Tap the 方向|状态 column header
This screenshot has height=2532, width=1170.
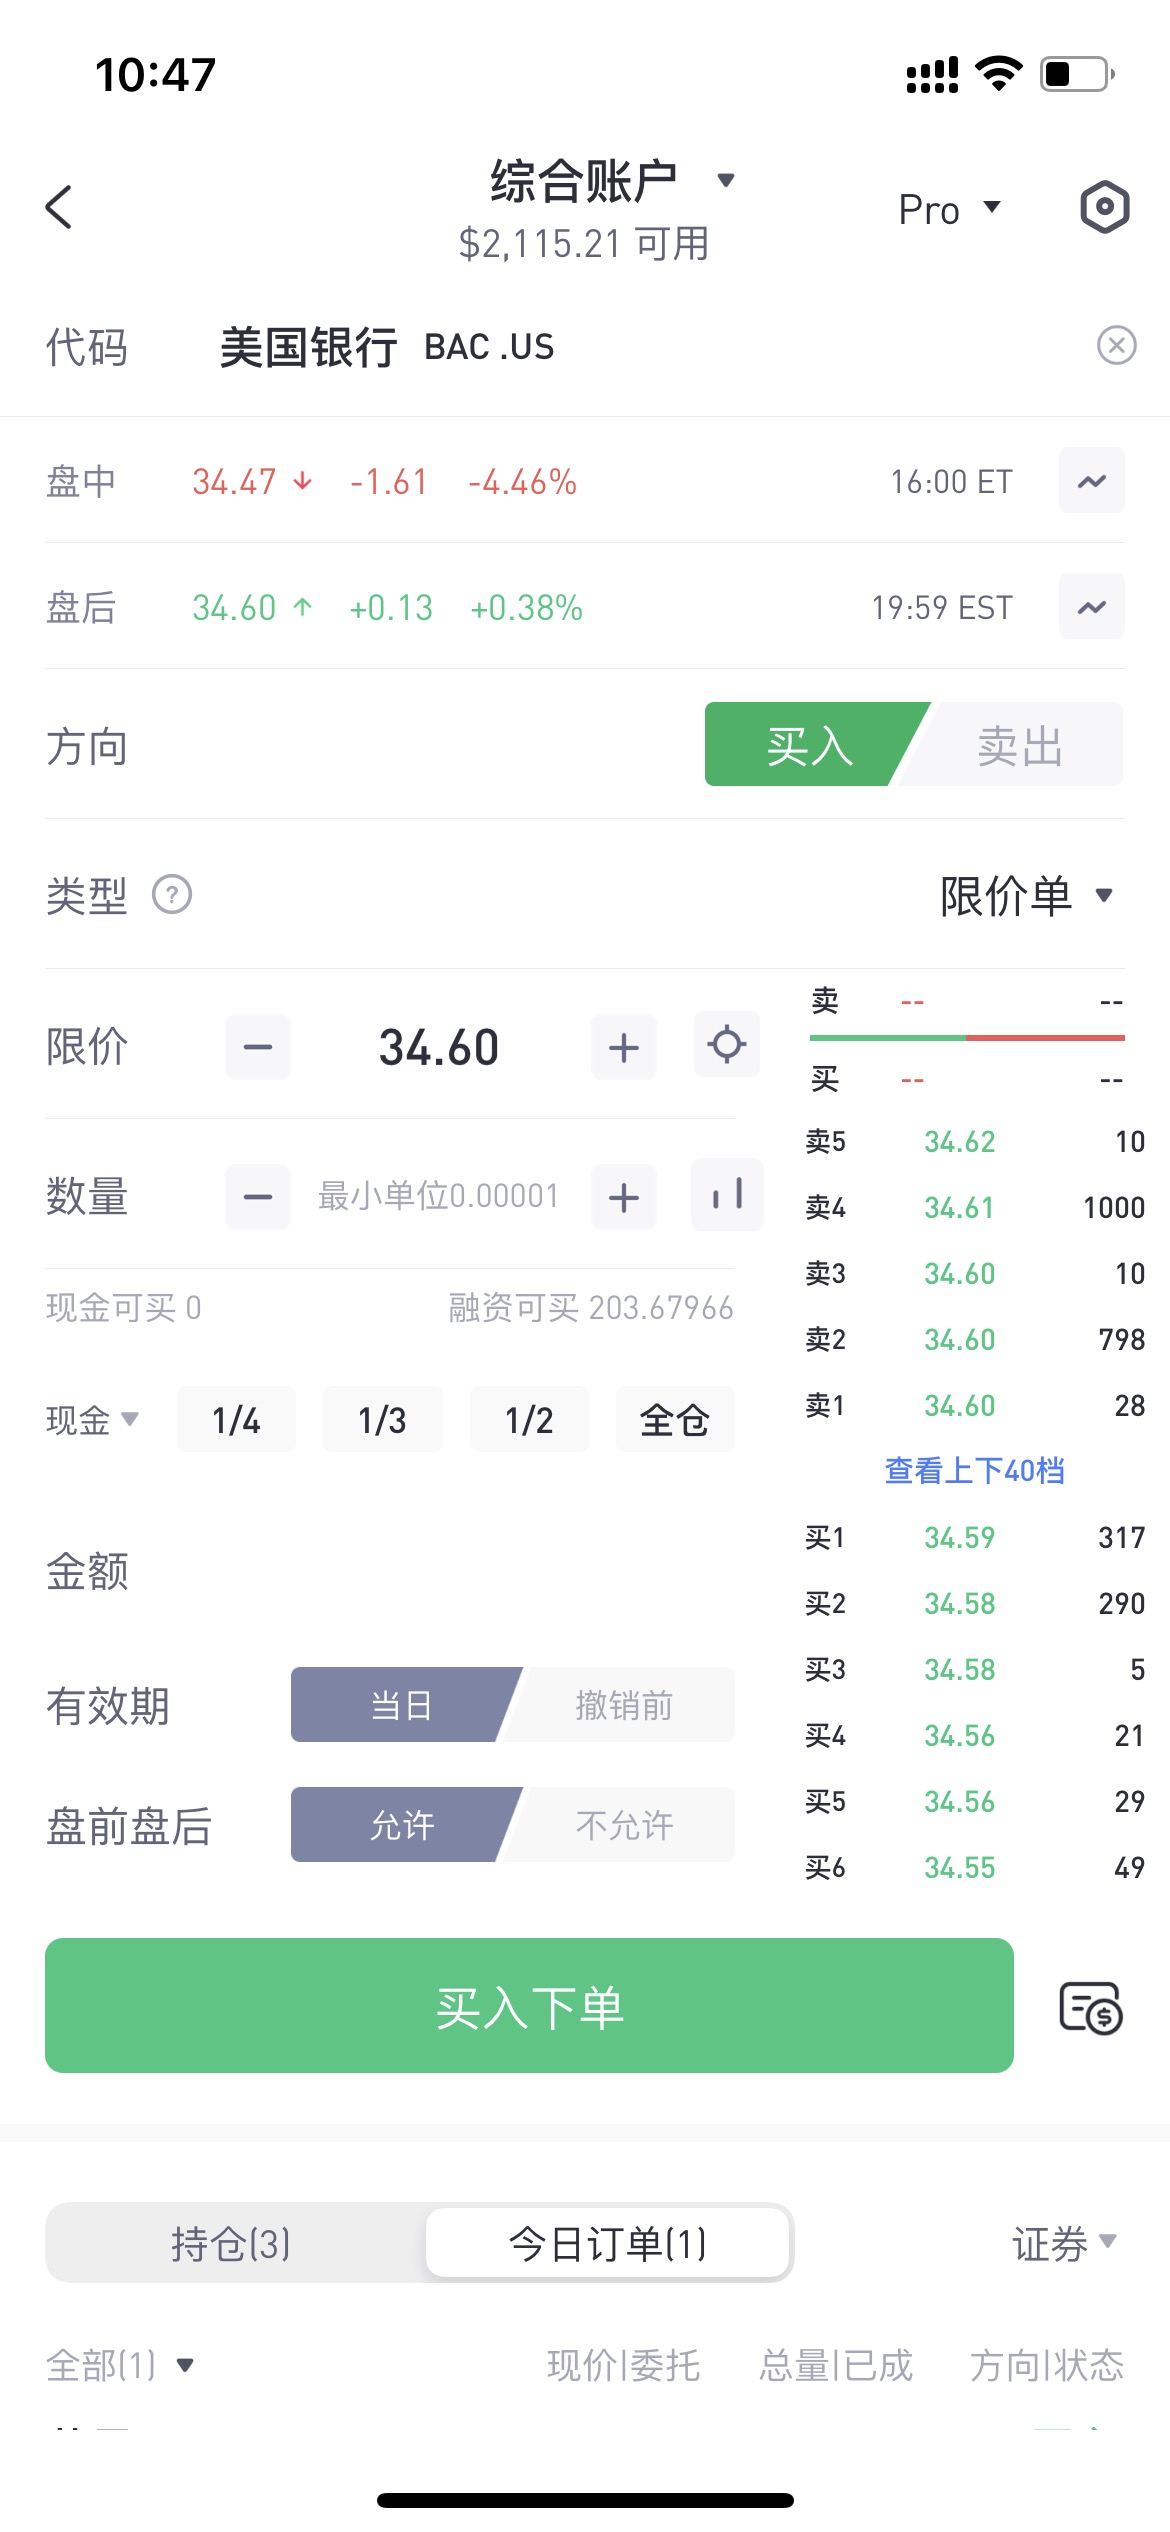tap(1047, 2365)
